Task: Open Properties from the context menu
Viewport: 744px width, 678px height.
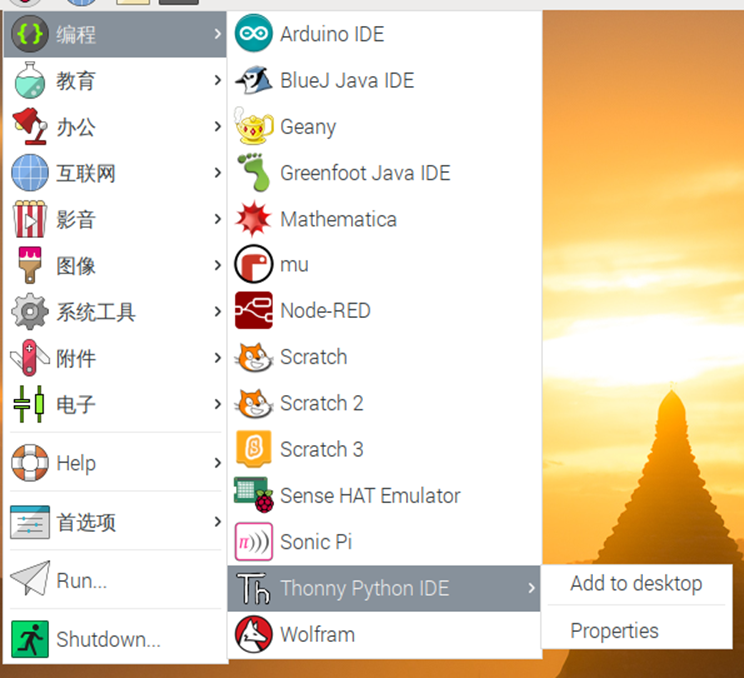Action: coord(614,631)
